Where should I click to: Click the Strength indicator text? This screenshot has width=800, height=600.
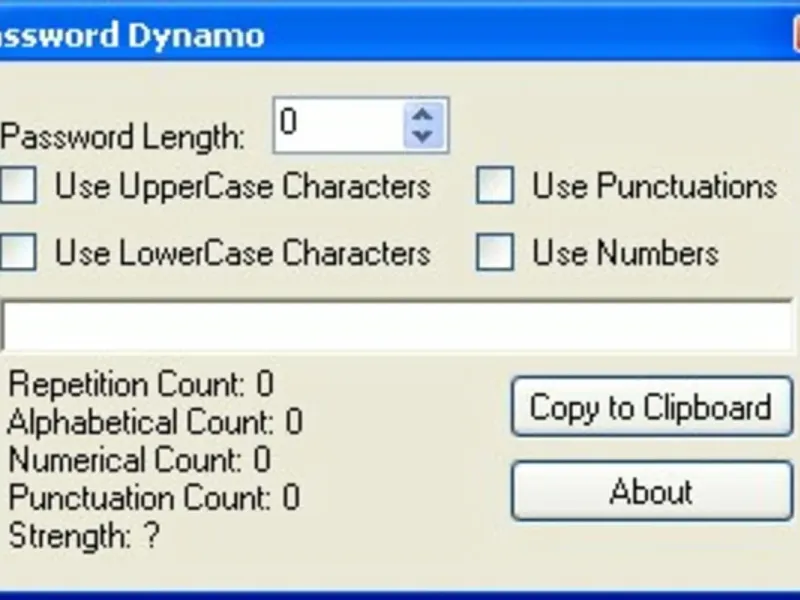pos(84,536)
